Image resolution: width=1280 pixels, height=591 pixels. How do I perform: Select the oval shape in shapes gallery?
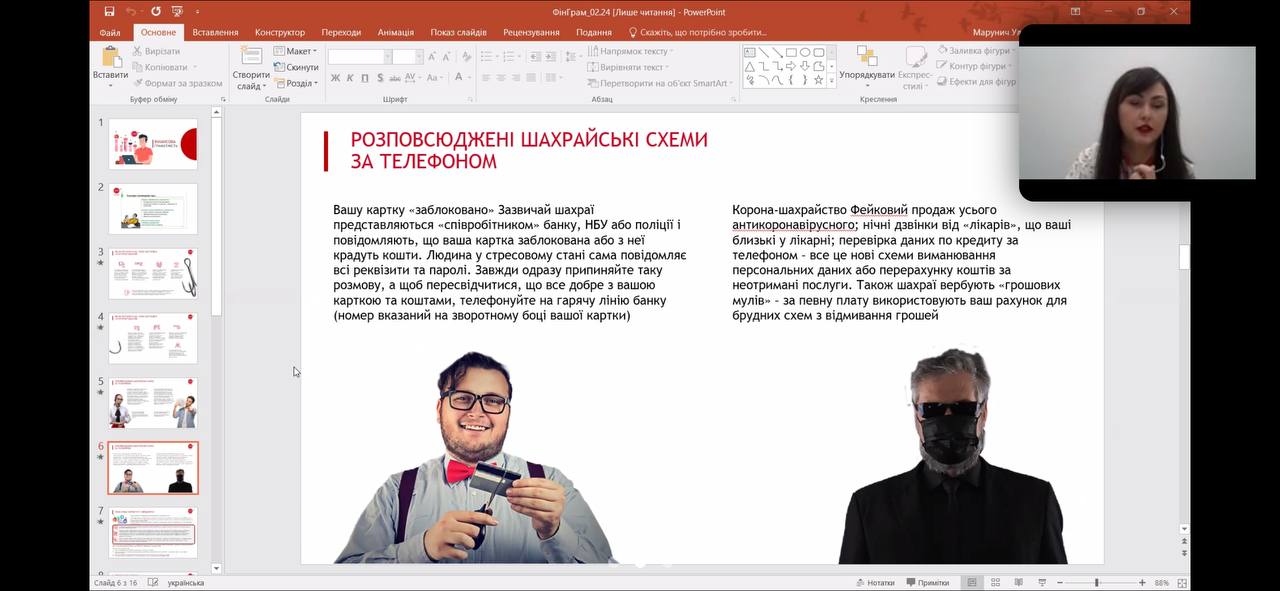point(804,52)
